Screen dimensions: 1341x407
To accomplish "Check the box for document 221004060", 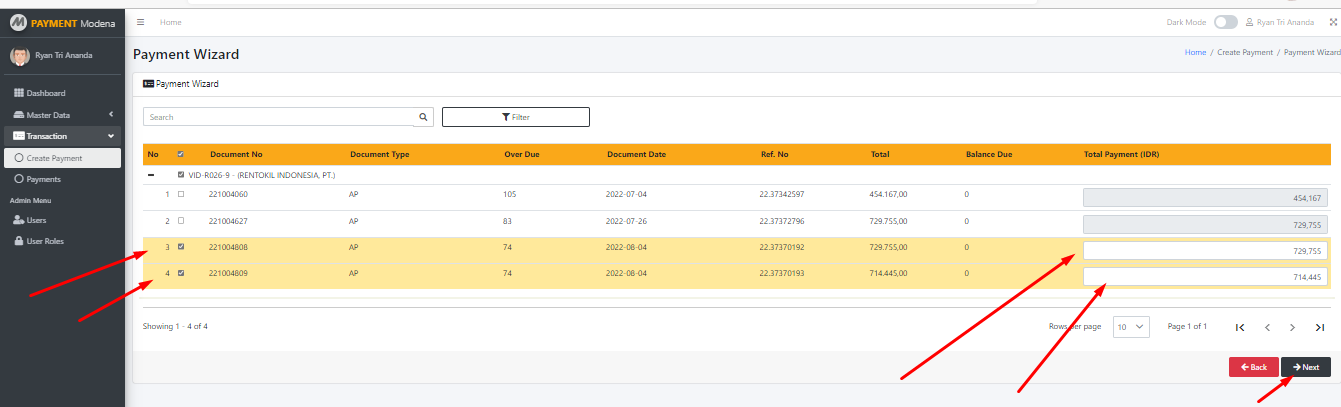I will pos(181,194).
